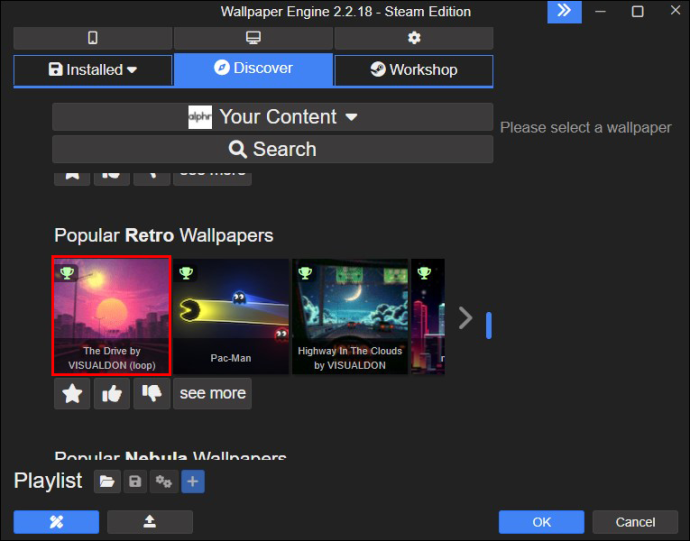The width and height of the screenshot is (690, 541).
Task: Open playlist with the folder icon
Action: coord(107,481)
